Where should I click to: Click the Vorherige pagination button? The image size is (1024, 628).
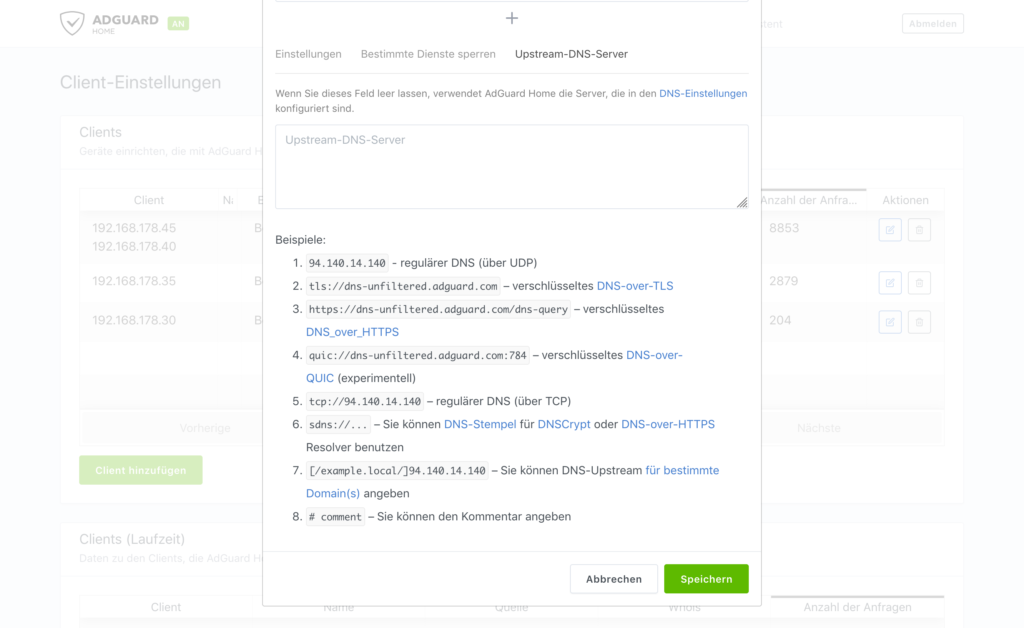click(205, 428)
